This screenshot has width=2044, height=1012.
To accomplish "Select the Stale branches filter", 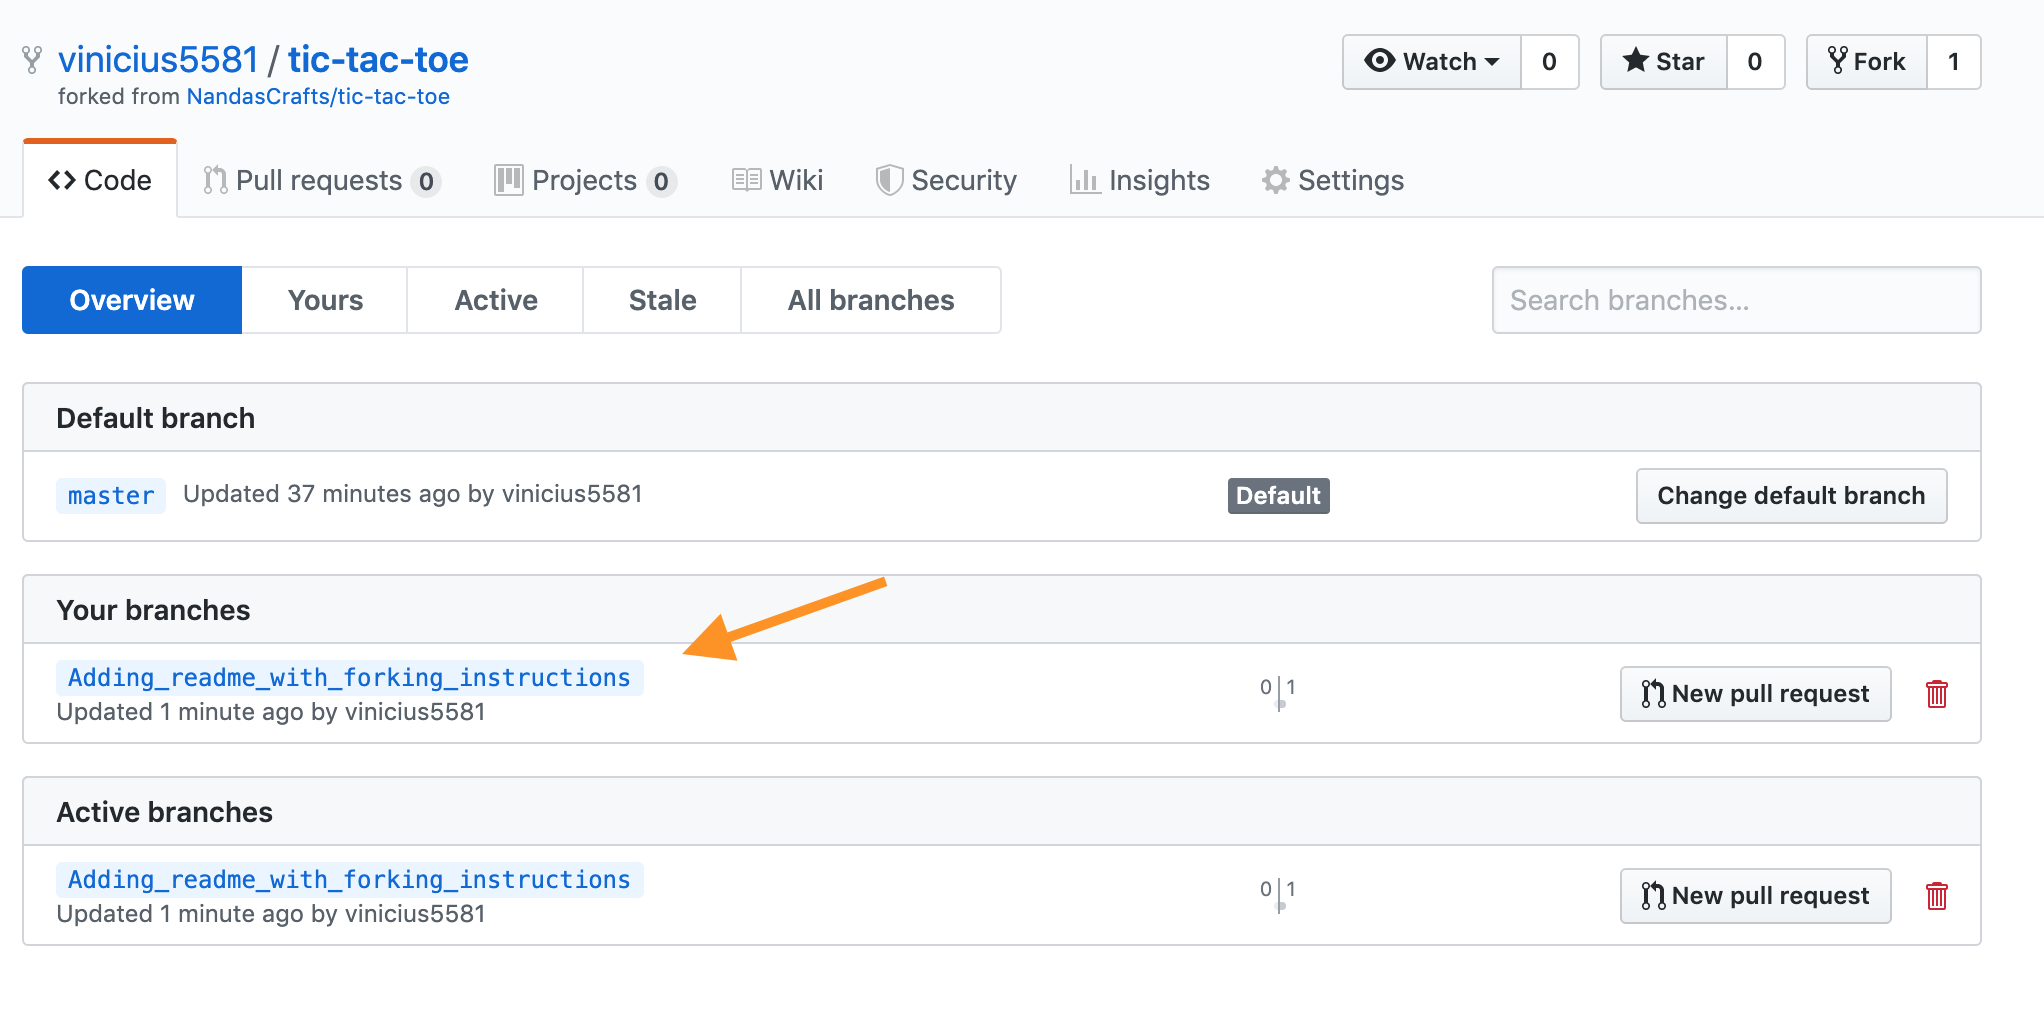I will [x=663, y=300].
